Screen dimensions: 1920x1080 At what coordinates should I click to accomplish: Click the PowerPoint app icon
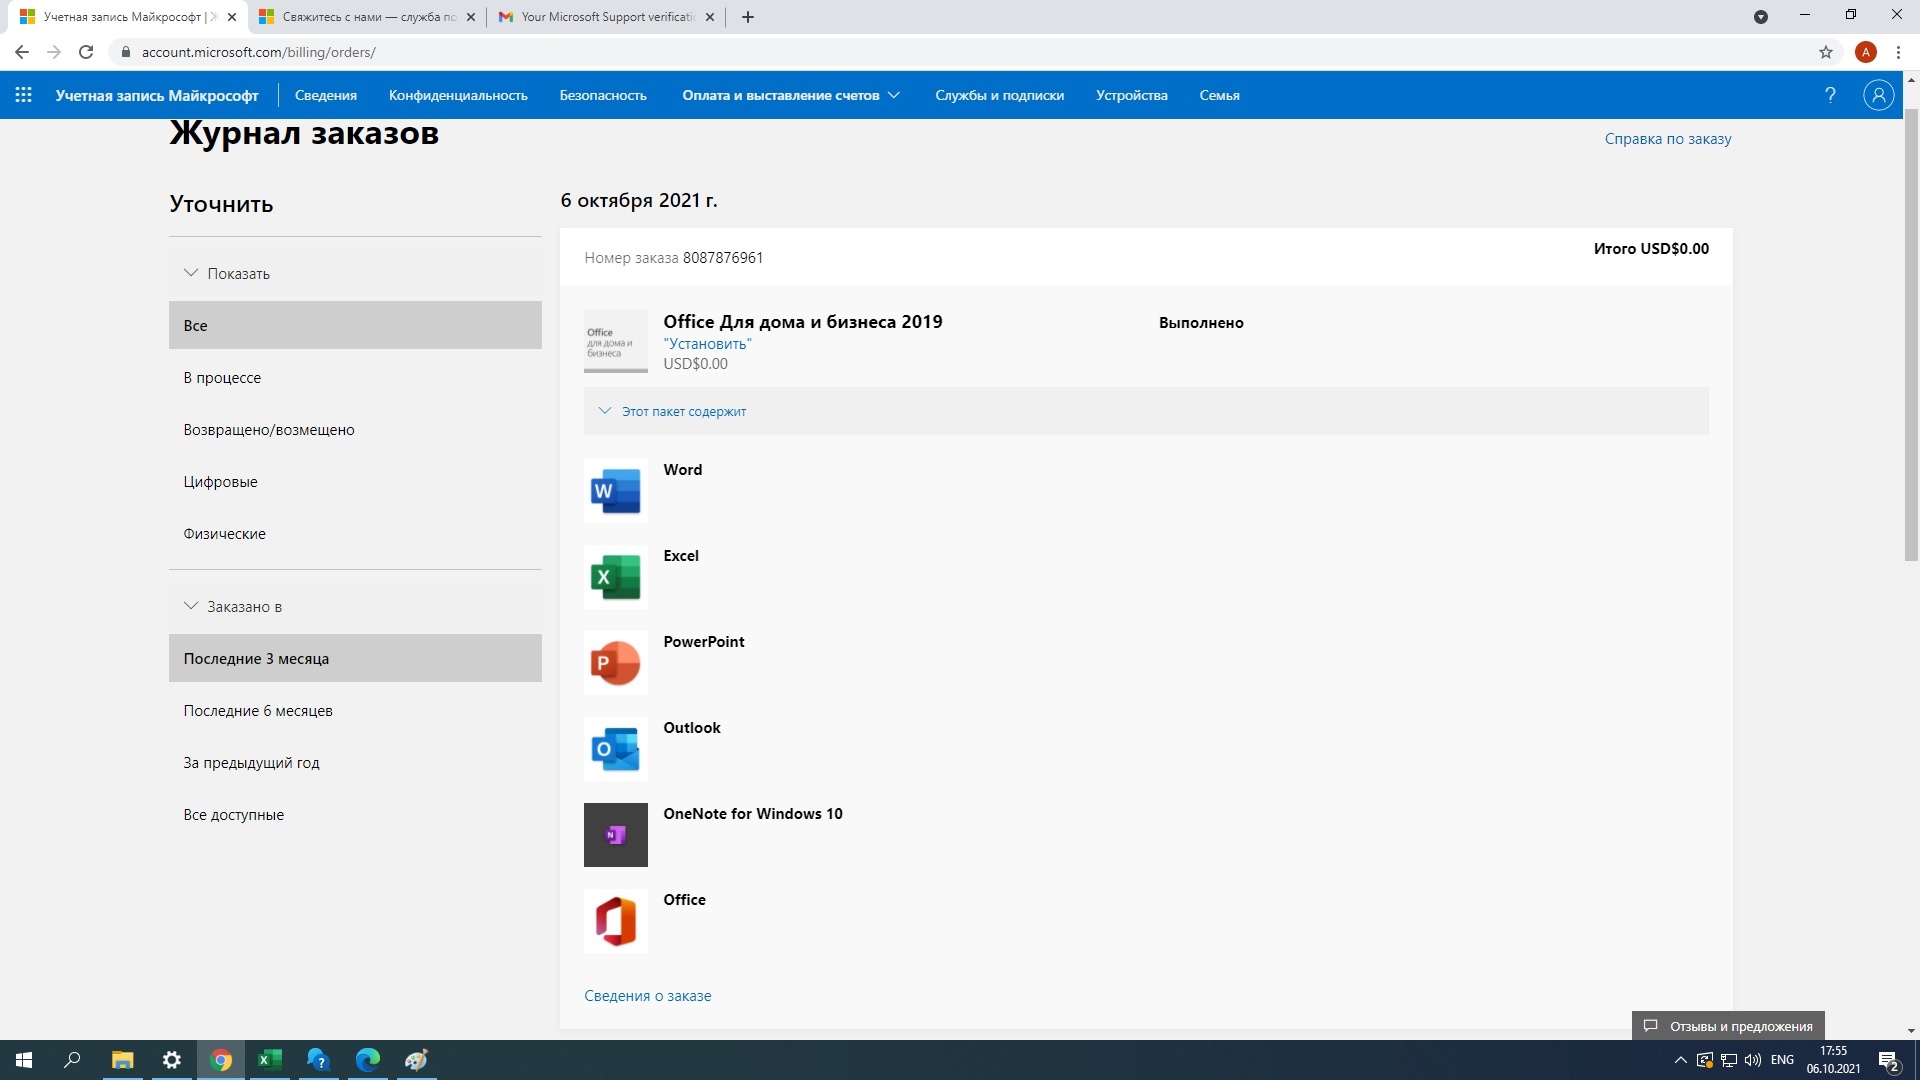[x=615, y=663]
